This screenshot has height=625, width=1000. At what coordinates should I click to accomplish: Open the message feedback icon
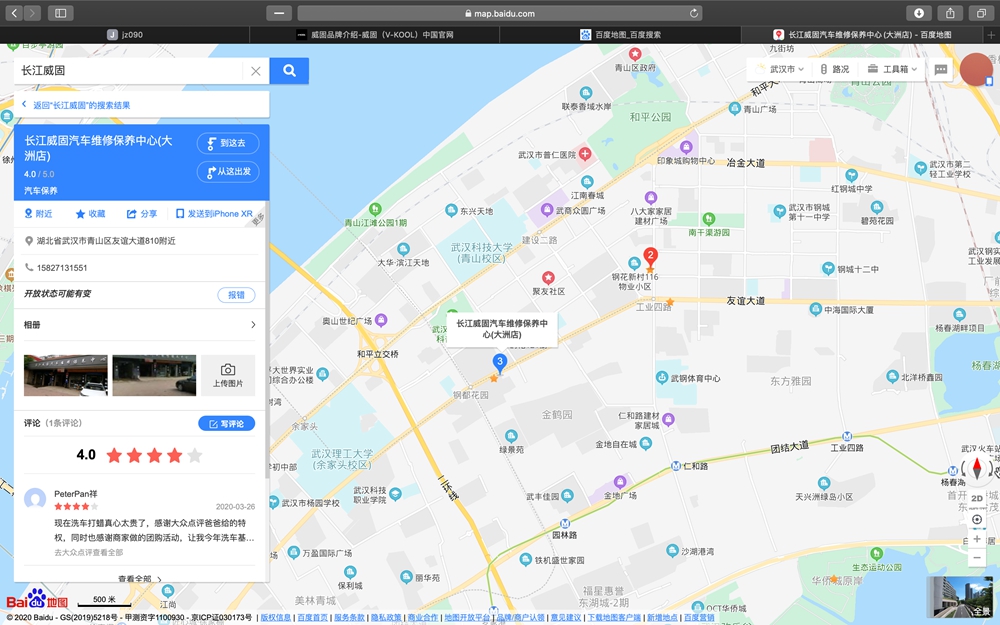pos(941,70)
